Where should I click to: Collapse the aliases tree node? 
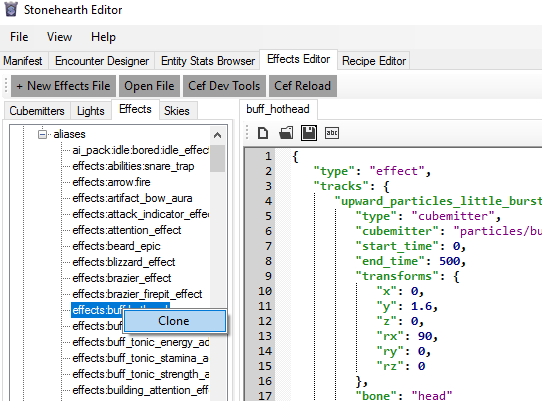click(42, 134)
